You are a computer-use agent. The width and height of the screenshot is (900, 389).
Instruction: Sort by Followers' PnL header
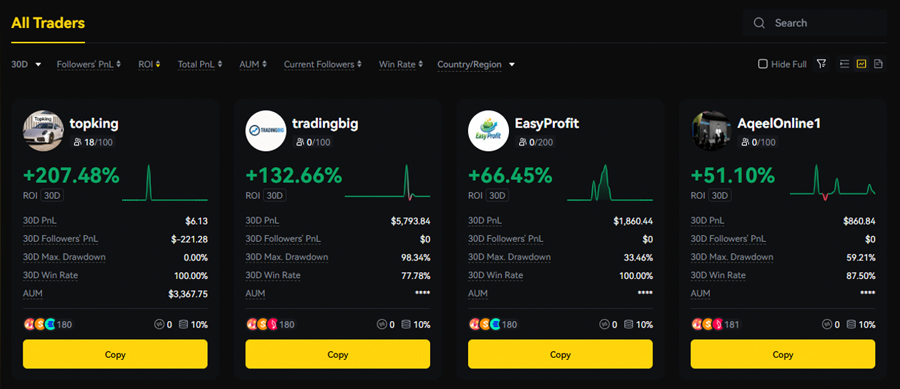coord(89,64)
